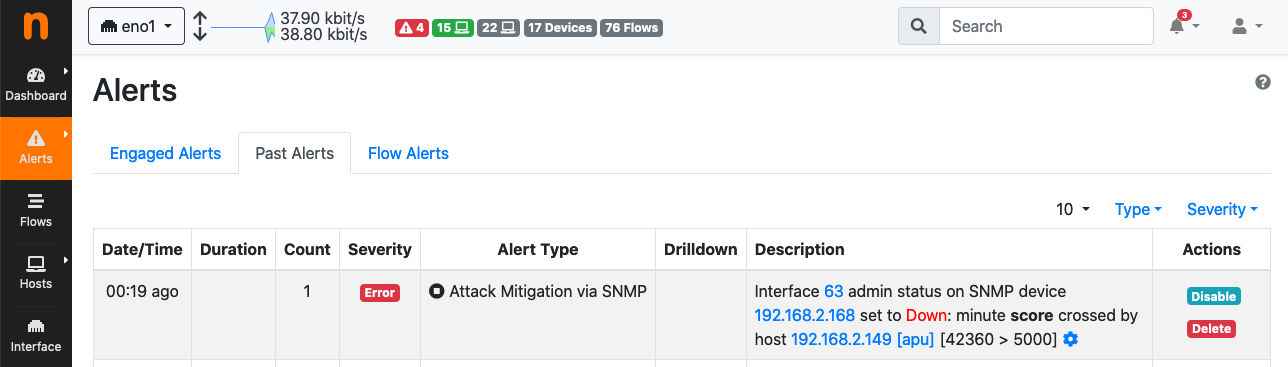
Task: Click the gray 22 remote hosts badge
Action: click(x=499, y=28)
